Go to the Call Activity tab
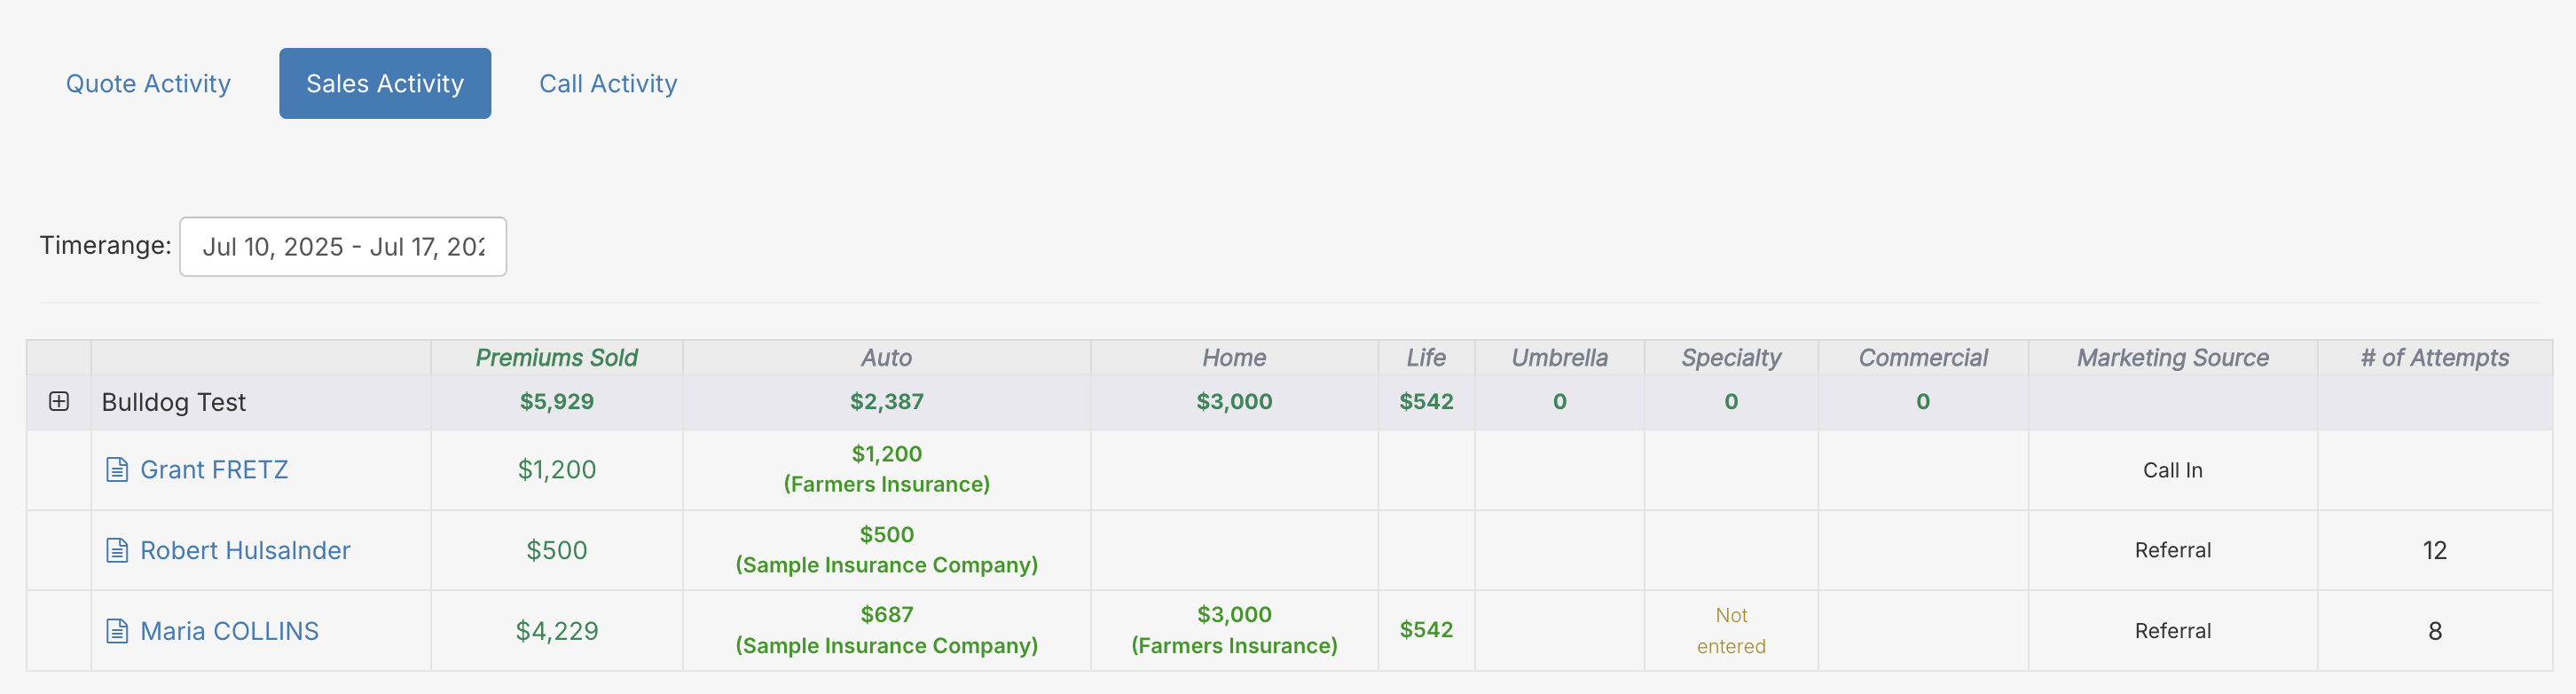 [x=608, y=83]
